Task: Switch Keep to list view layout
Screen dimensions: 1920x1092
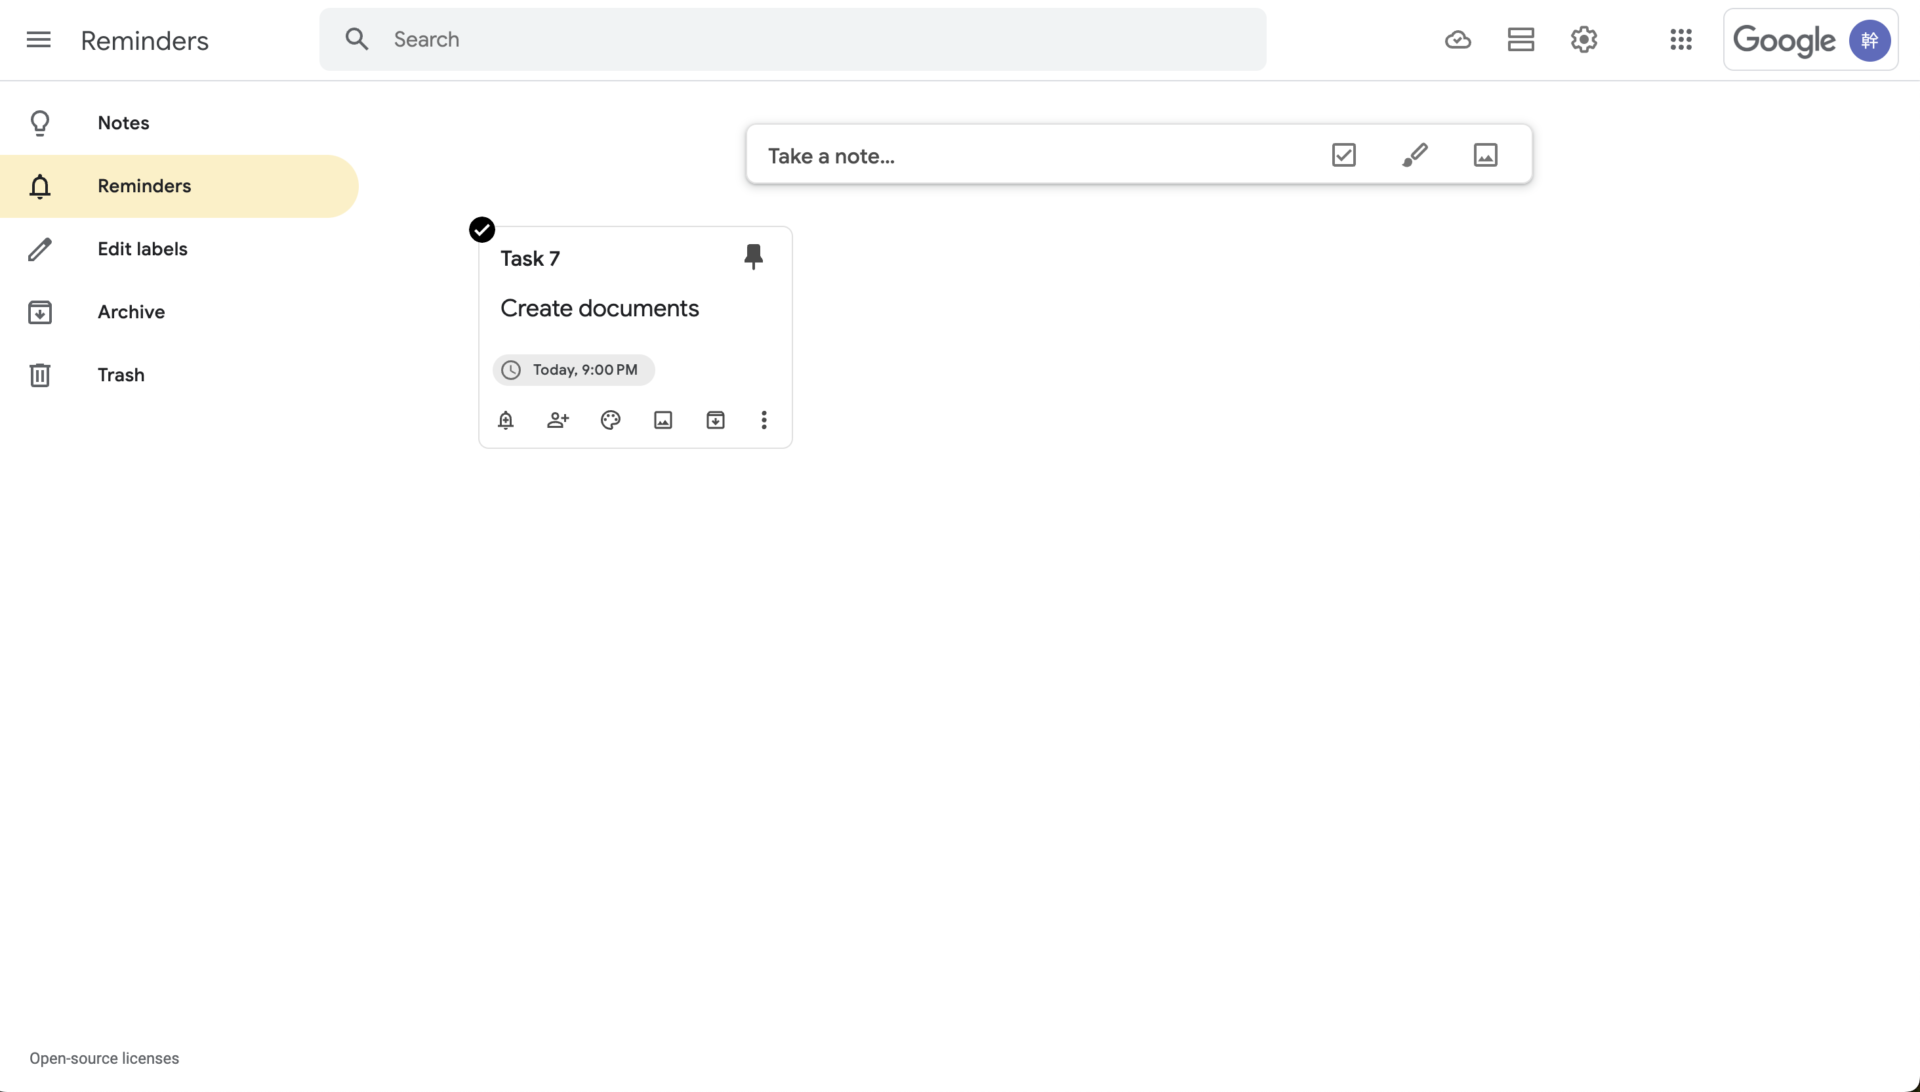Action: click(x=1520, y=39)
